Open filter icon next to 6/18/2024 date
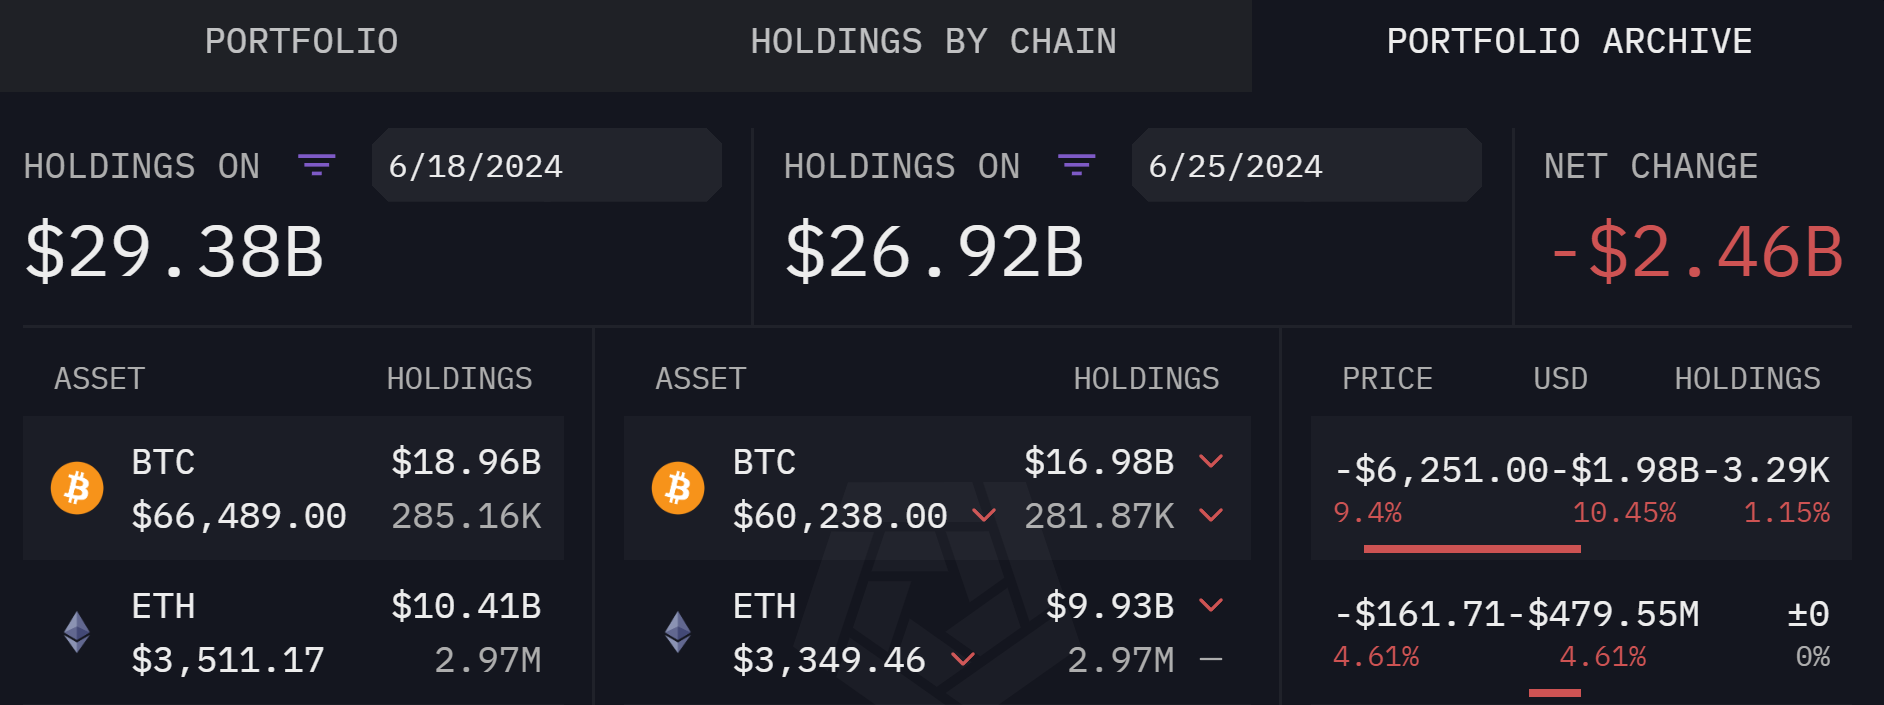Viewport: 1884px width, 705px height. (317, 165)
